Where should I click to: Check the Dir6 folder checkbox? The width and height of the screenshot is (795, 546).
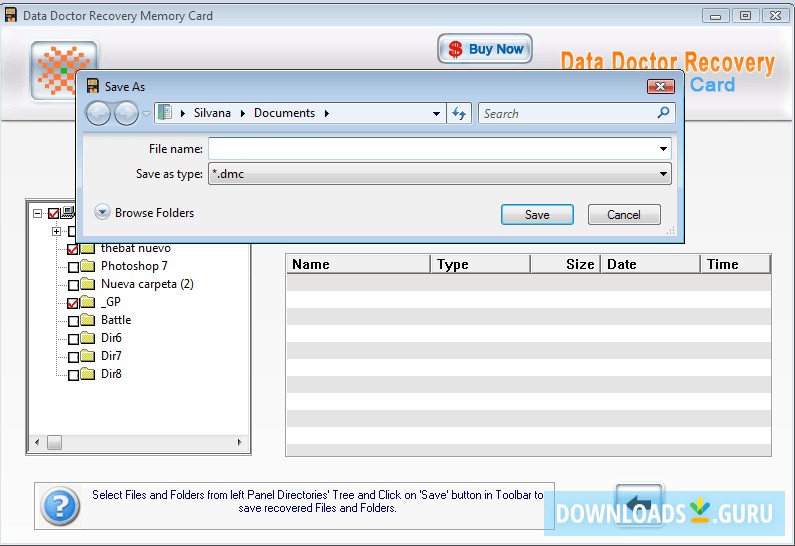point(73,339)
